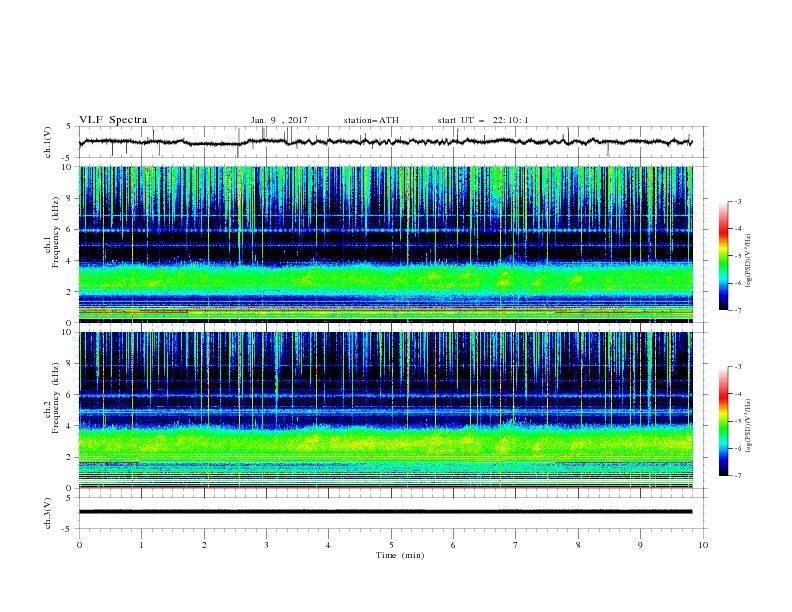
Task: Click the "Time (min)" axis title
Action: [x=400, y=555]
